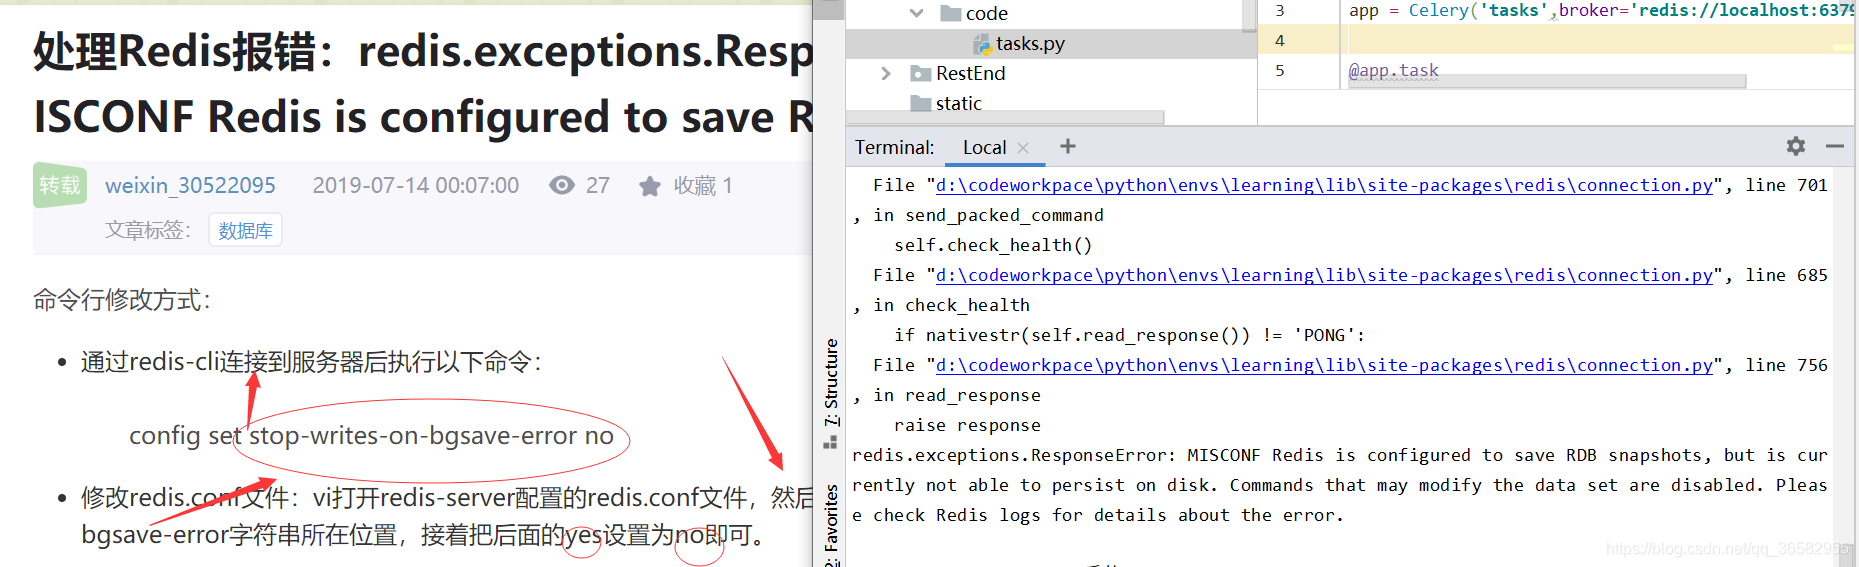Expand the RestEnd folder
The image size is (1859, 567).
click(886, 73)
